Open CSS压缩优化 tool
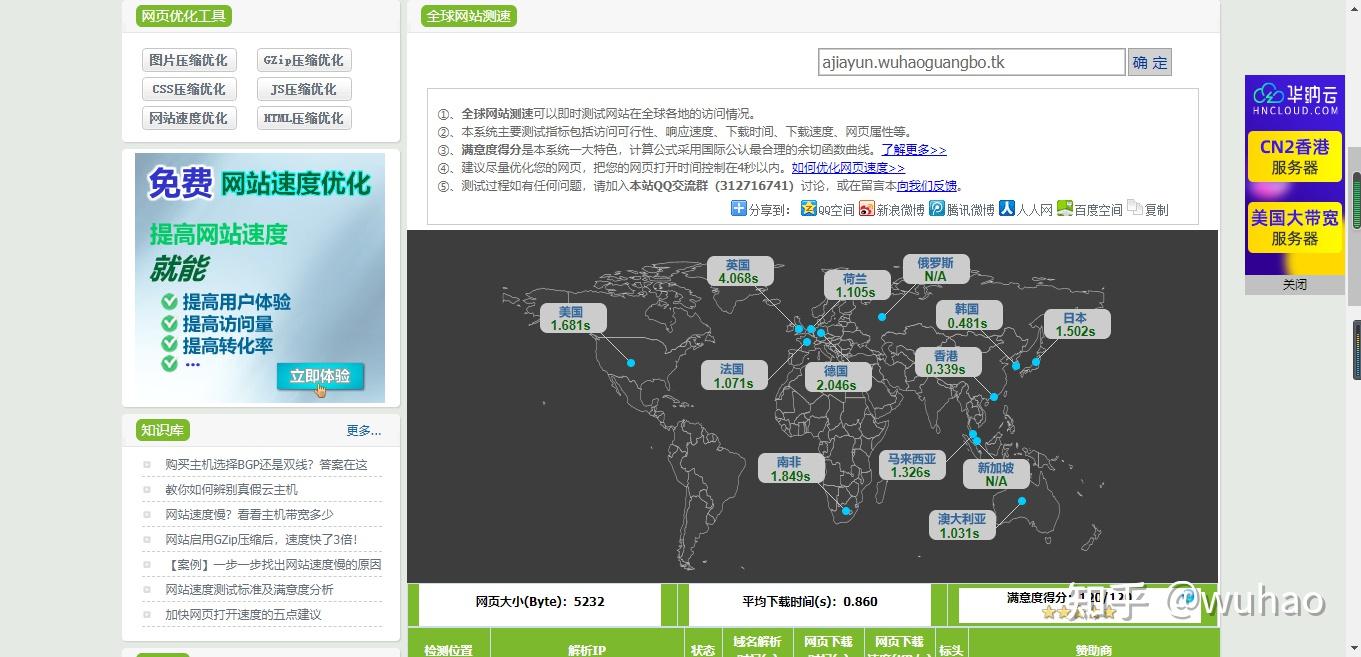Image resolution: width=1361 pixels, height=657 pixels. (189, 89)
